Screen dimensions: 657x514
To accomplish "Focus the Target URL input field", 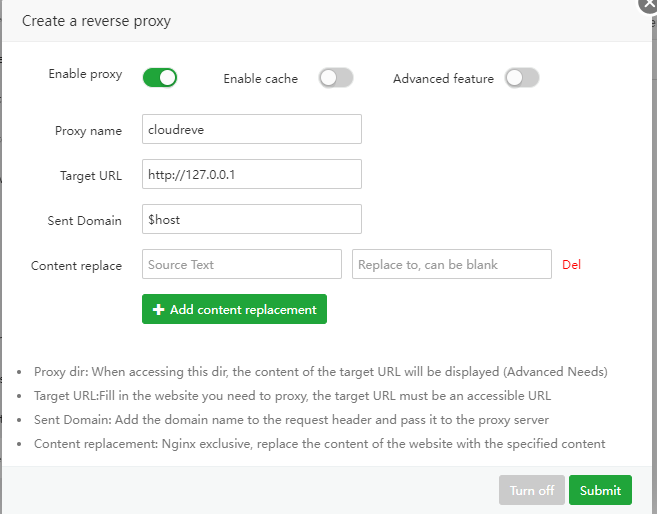I will point(252,174).
